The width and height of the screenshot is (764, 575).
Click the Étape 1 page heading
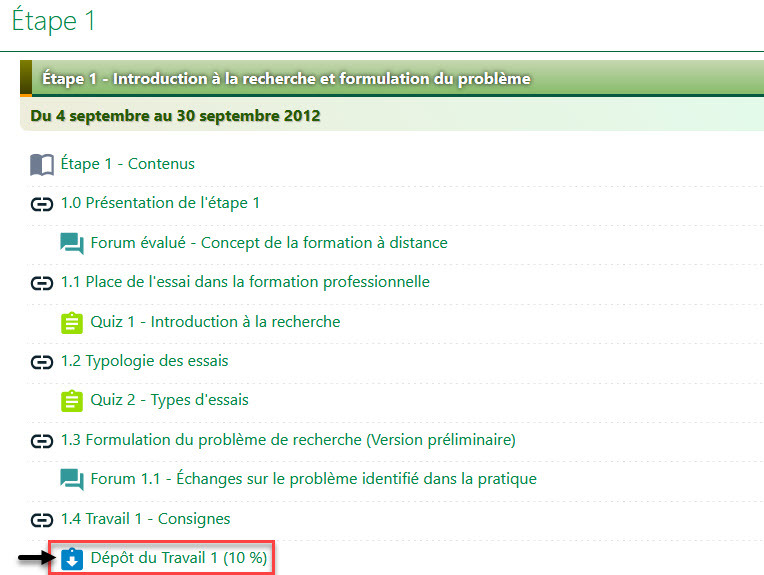pyautogui.click(x=55, y=22)
